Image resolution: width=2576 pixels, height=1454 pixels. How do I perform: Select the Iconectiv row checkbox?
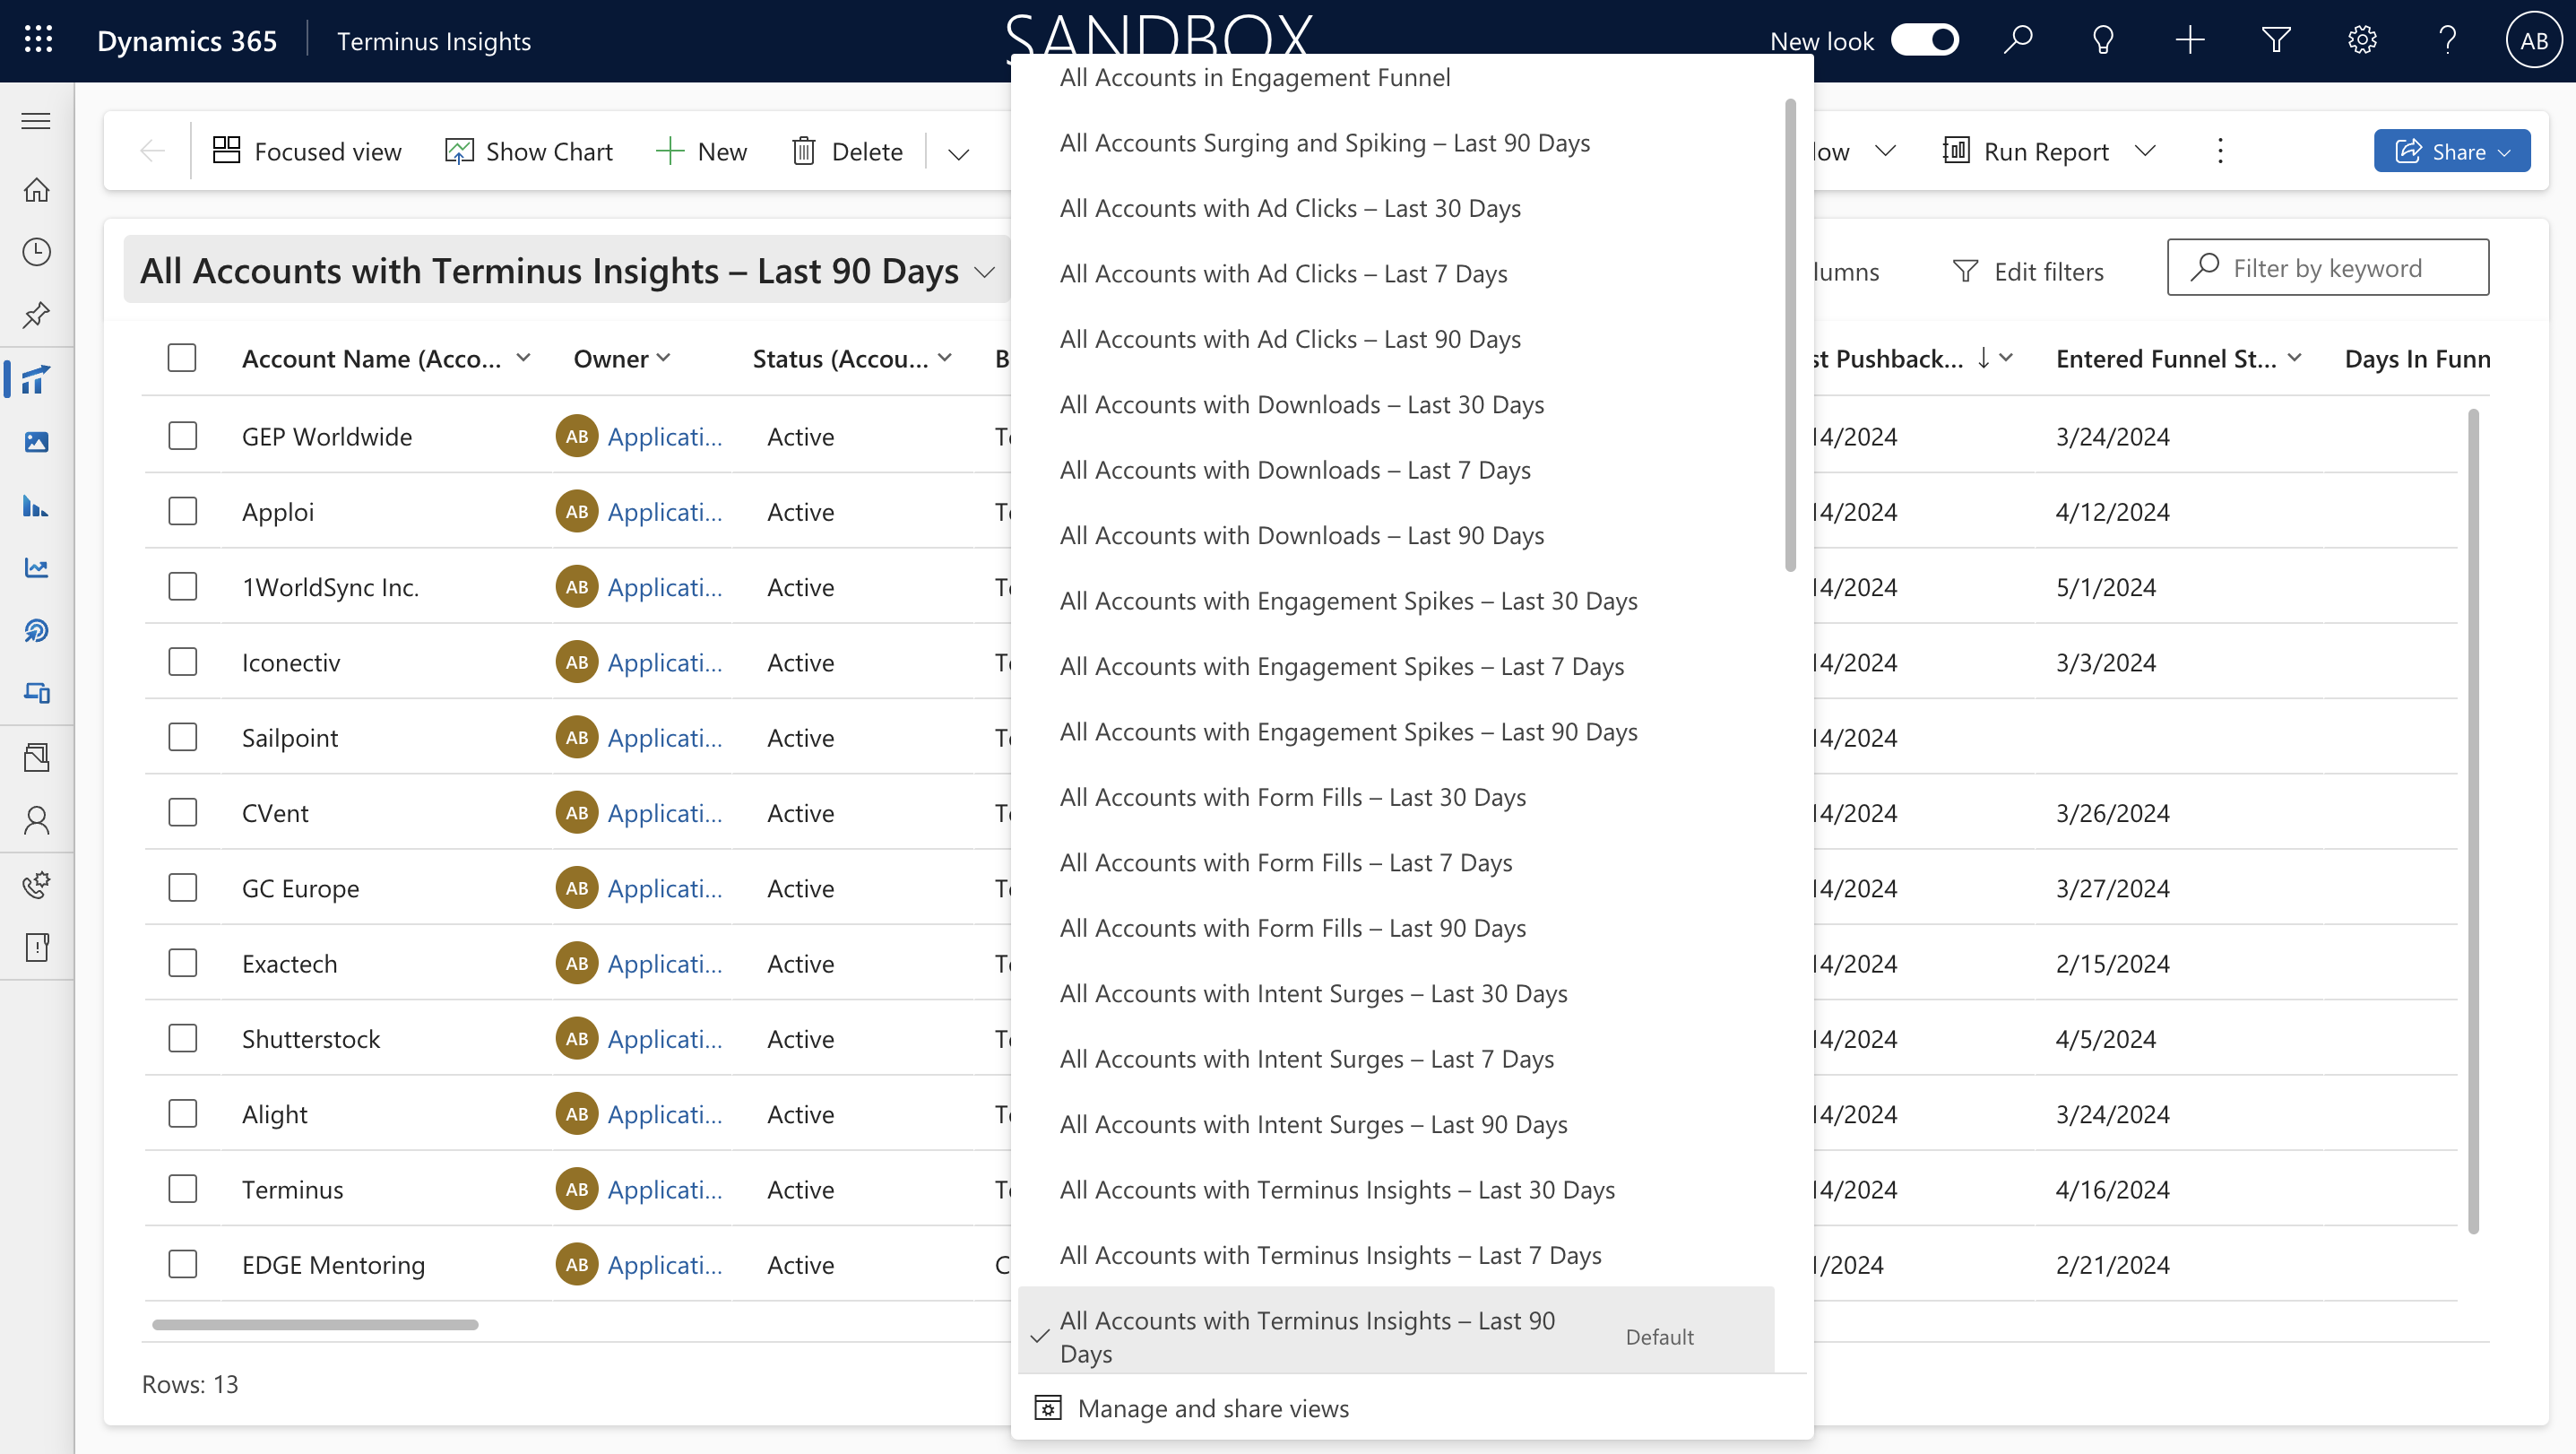[182, 662]
